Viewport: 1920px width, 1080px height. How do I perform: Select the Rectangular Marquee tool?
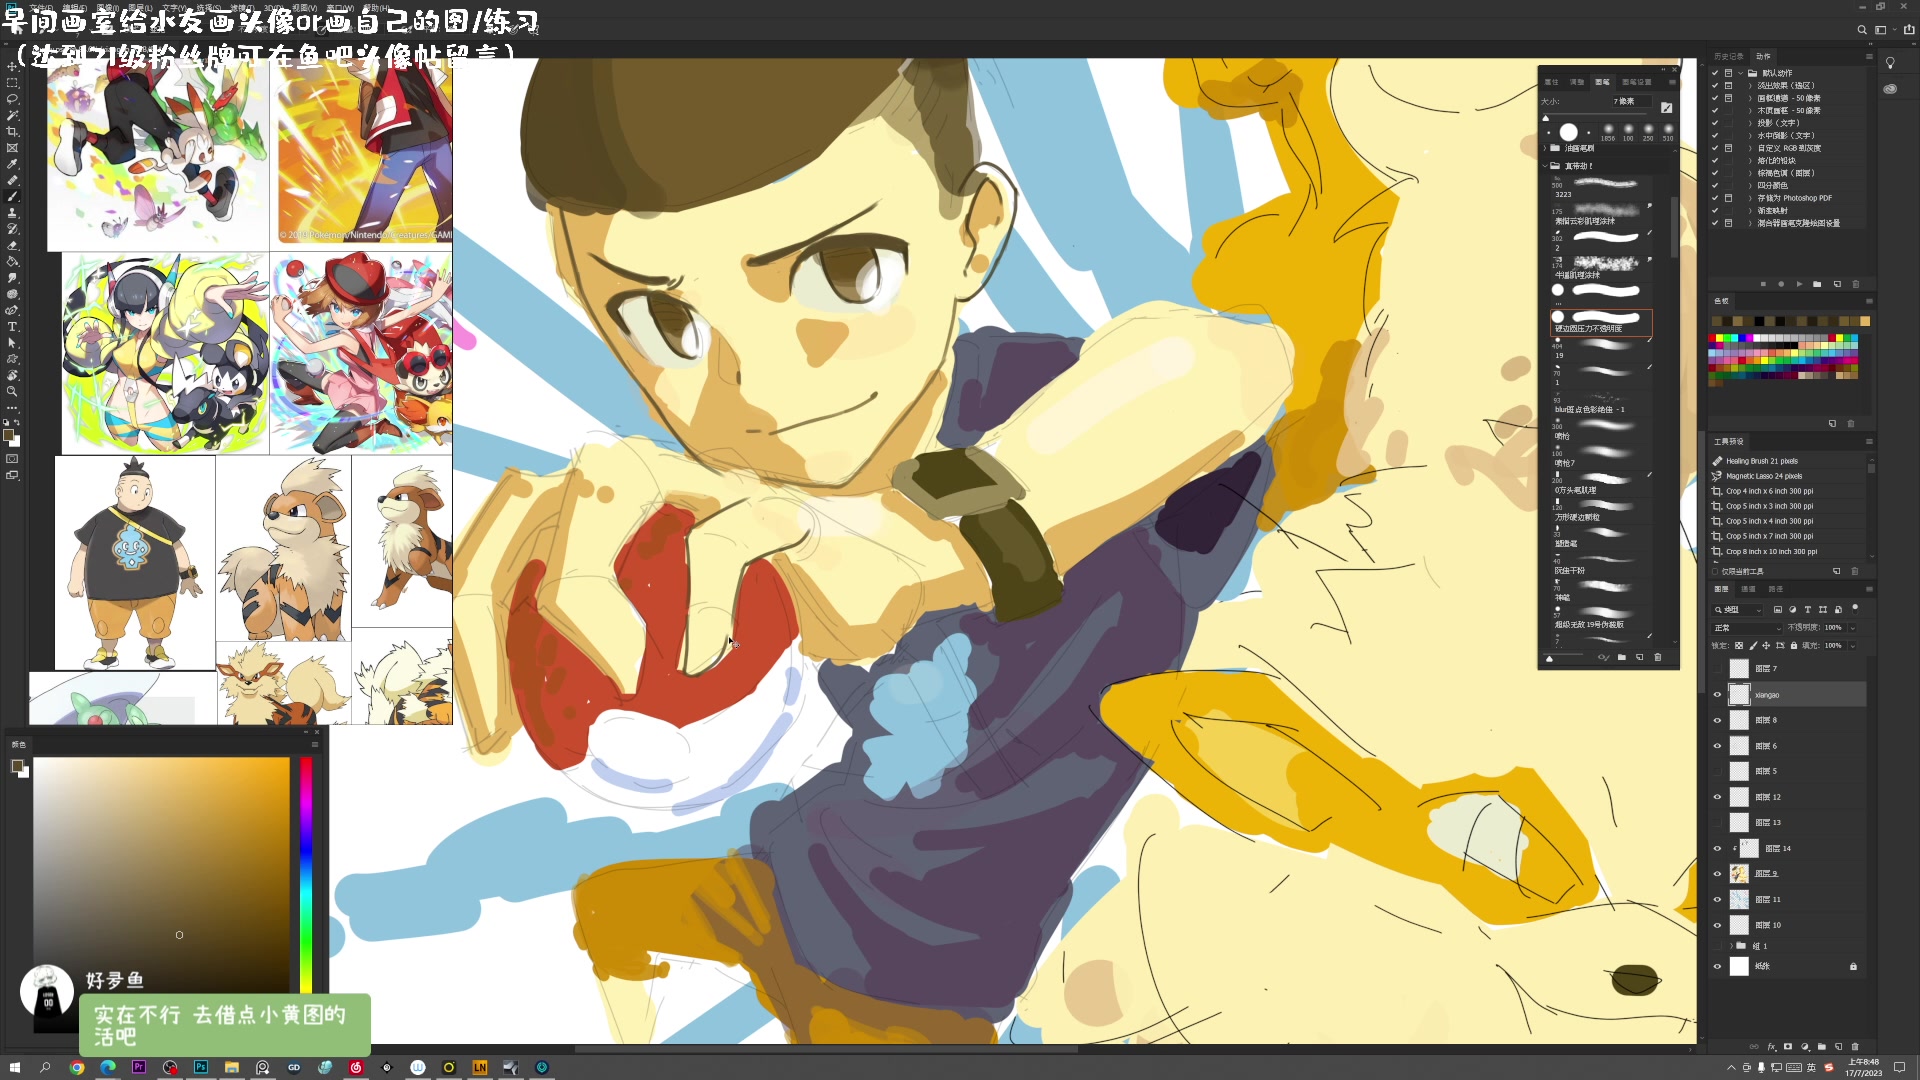(x=12, y=83)
